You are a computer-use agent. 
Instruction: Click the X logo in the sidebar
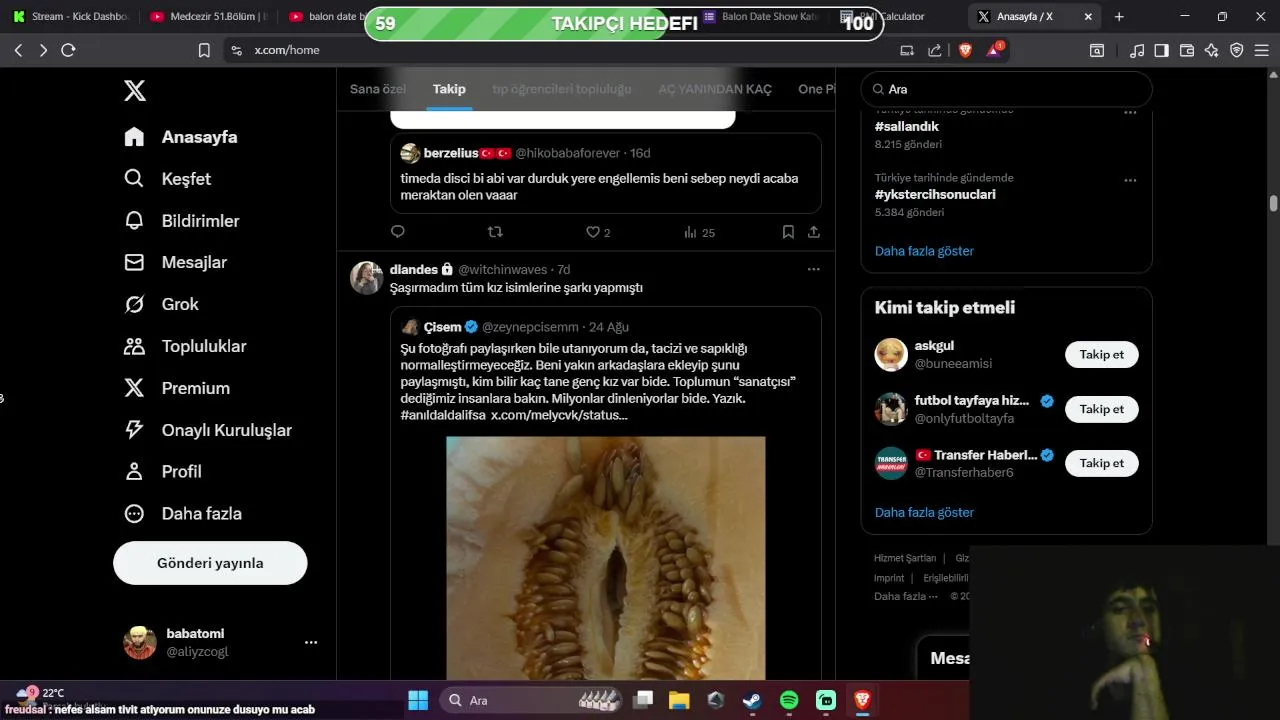point(135,91)
